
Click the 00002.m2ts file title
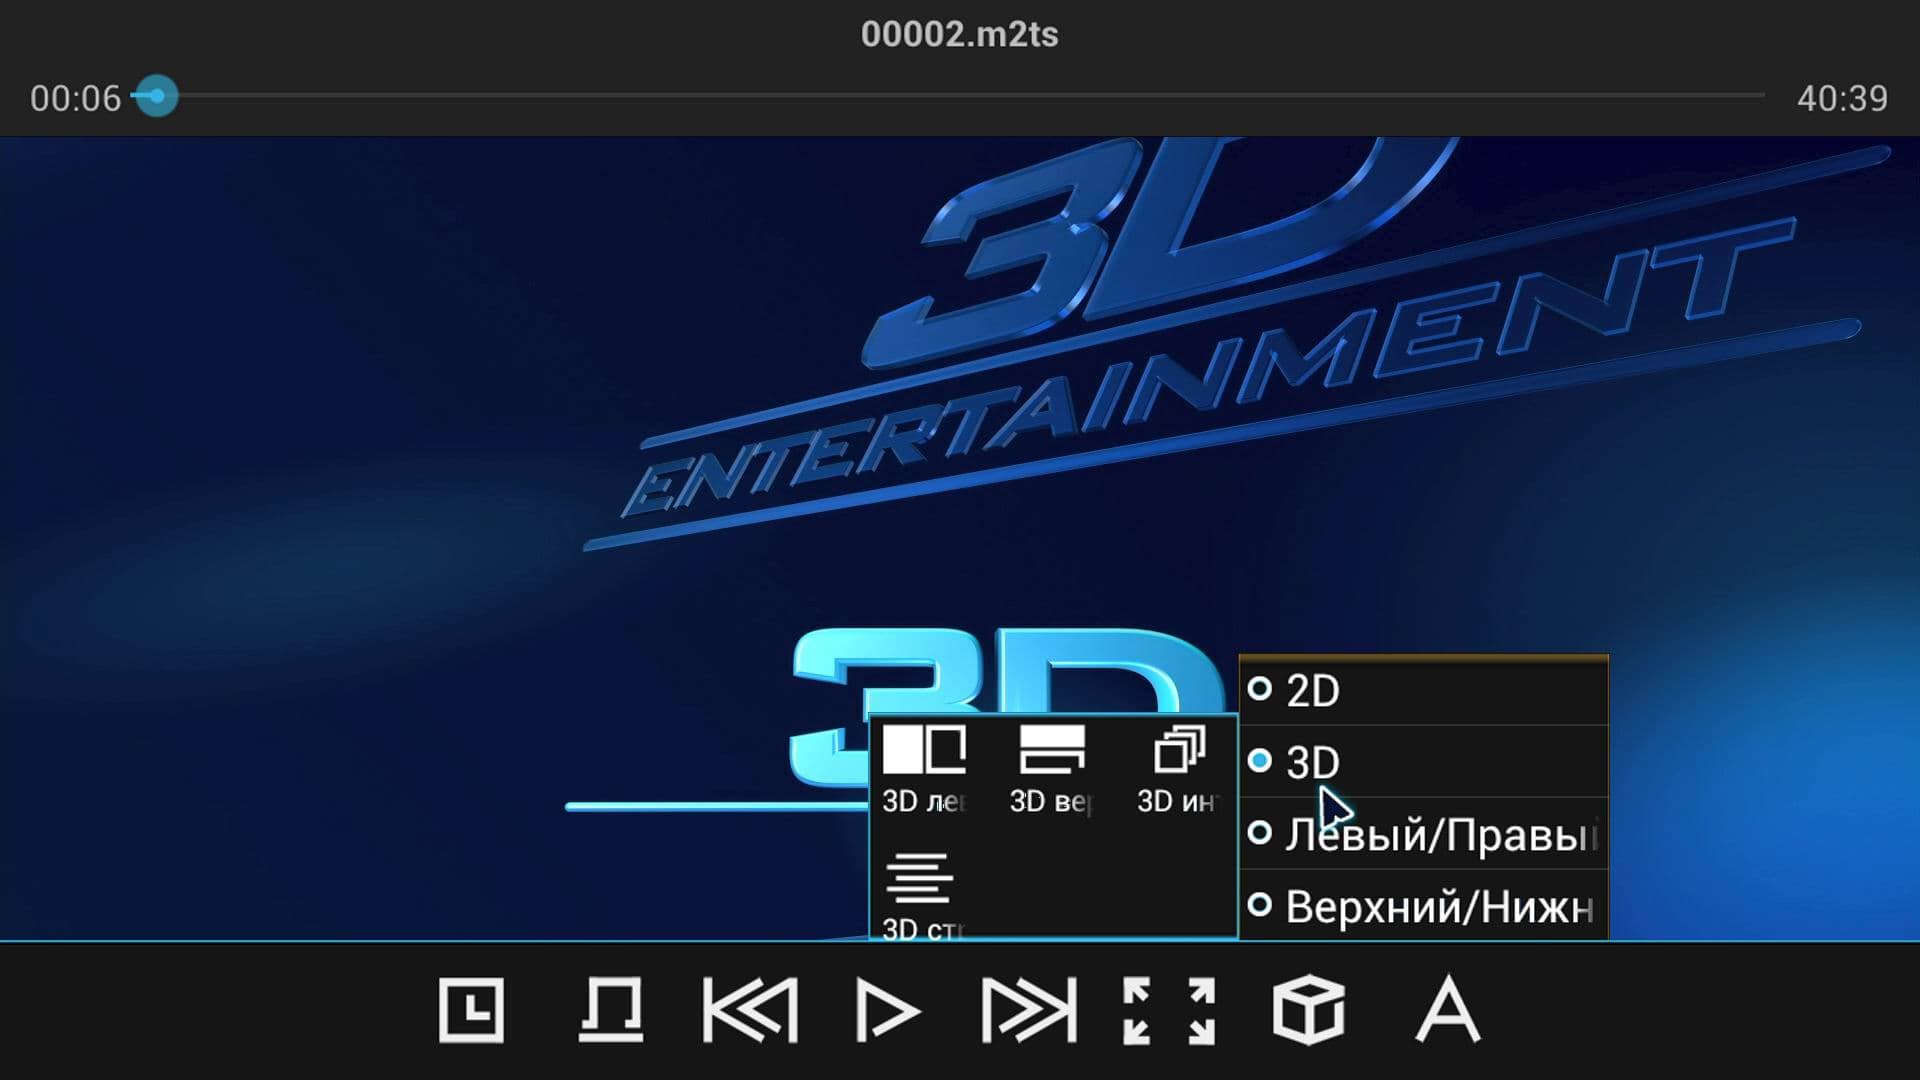[959, 34]
